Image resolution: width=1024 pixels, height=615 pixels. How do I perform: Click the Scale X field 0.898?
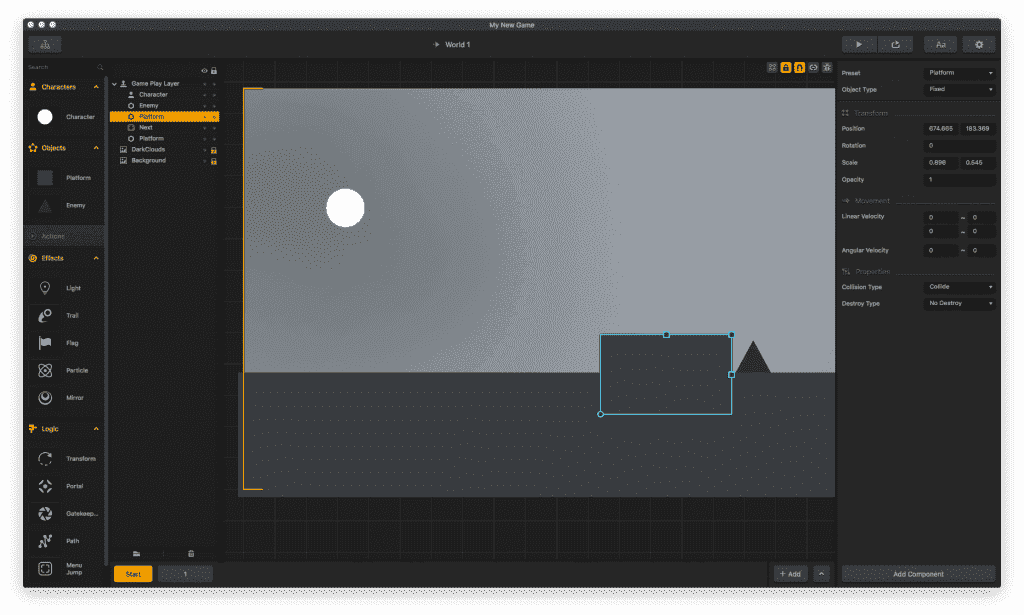click(941, 163)
